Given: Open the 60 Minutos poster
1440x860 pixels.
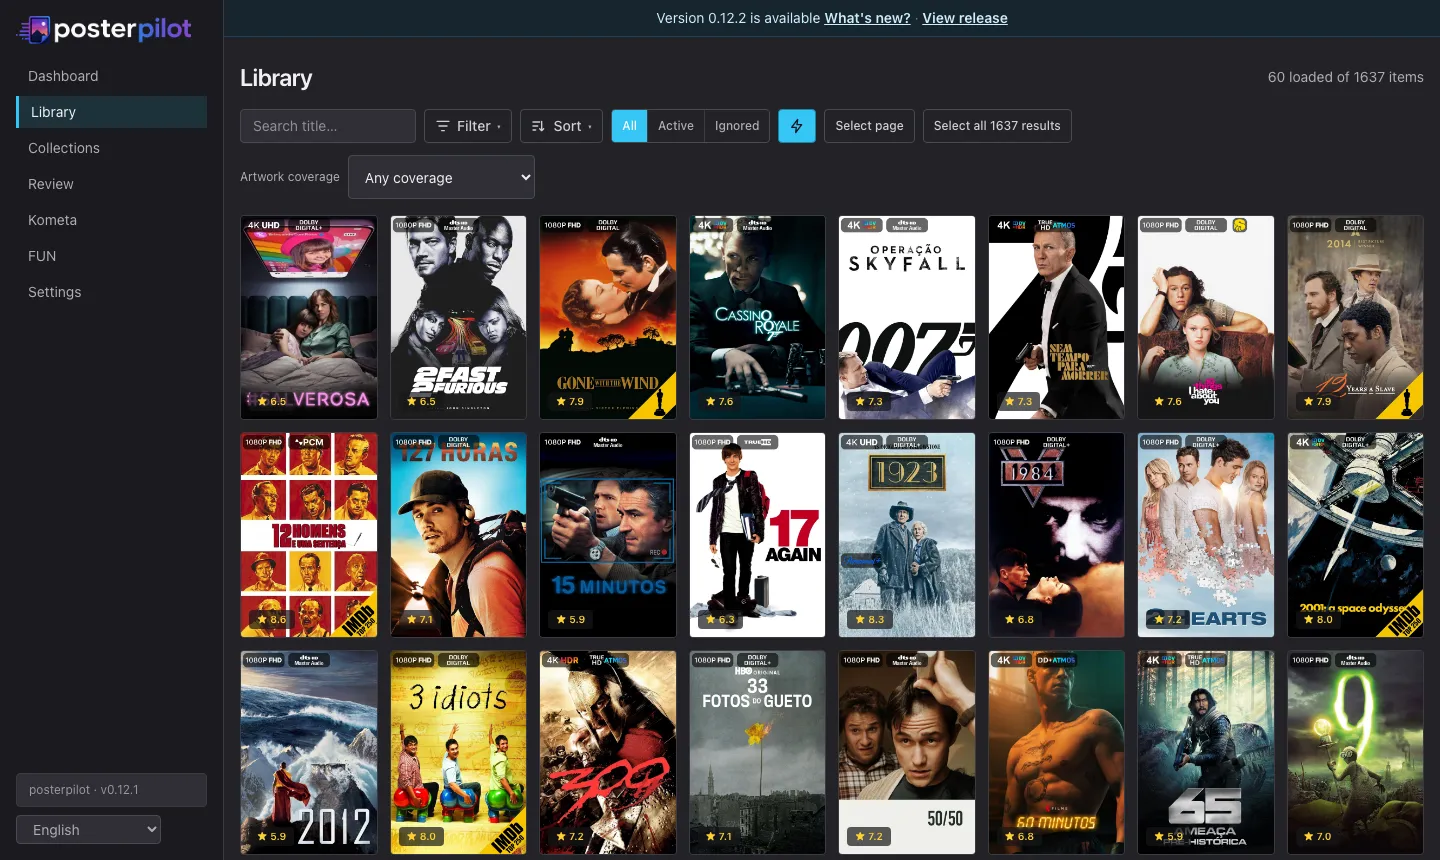Looking at the screenshot, I should coord(1056,752).
